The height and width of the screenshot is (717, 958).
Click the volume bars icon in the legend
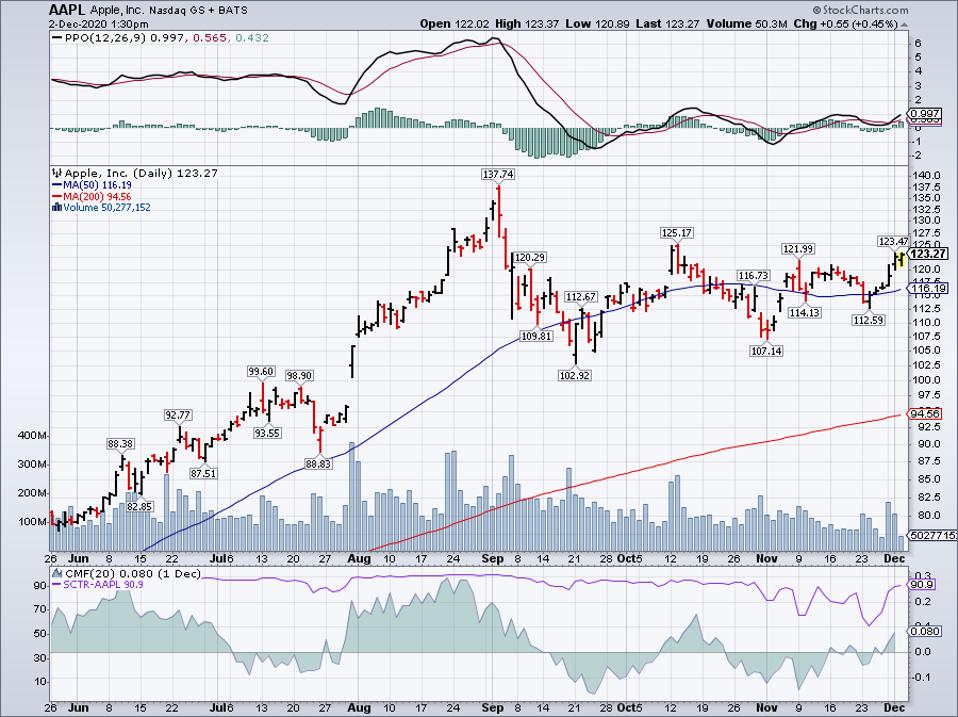coord(57,207)
